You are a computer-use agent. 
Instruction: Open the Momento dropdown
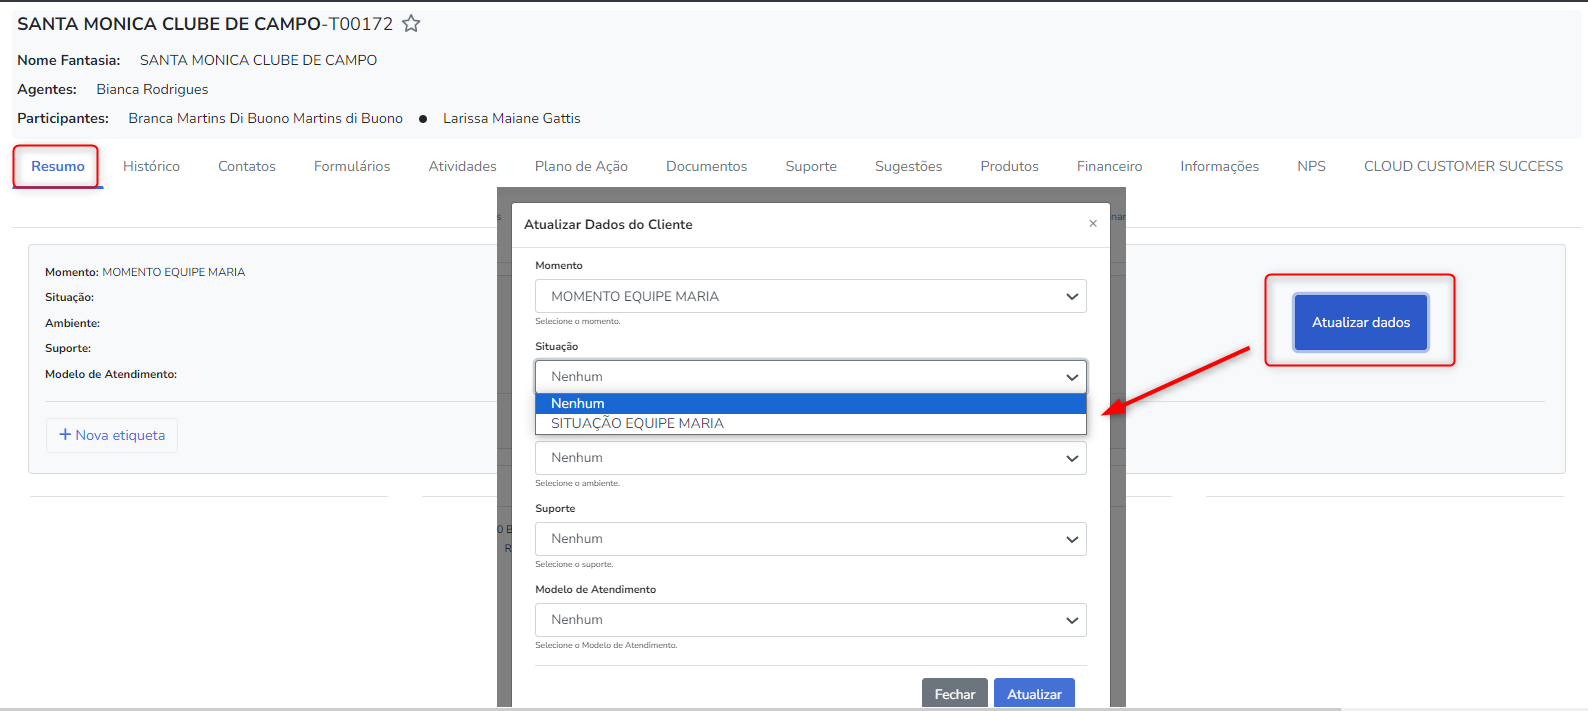tap(810, 296)
